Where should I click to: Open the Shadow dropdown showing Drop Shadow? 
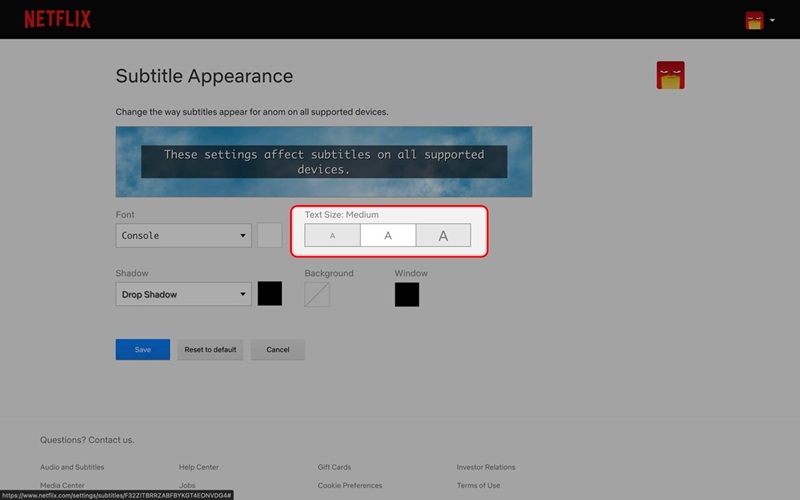tap(183, 294)
